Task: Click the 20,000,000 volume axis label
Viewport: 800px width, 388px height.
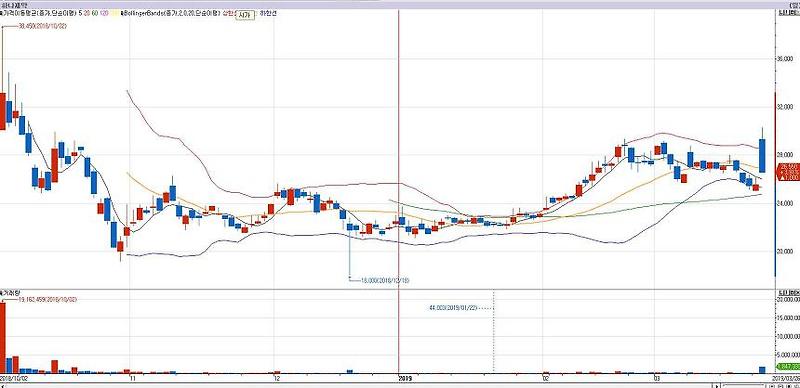Action: (x=788, y=300)
